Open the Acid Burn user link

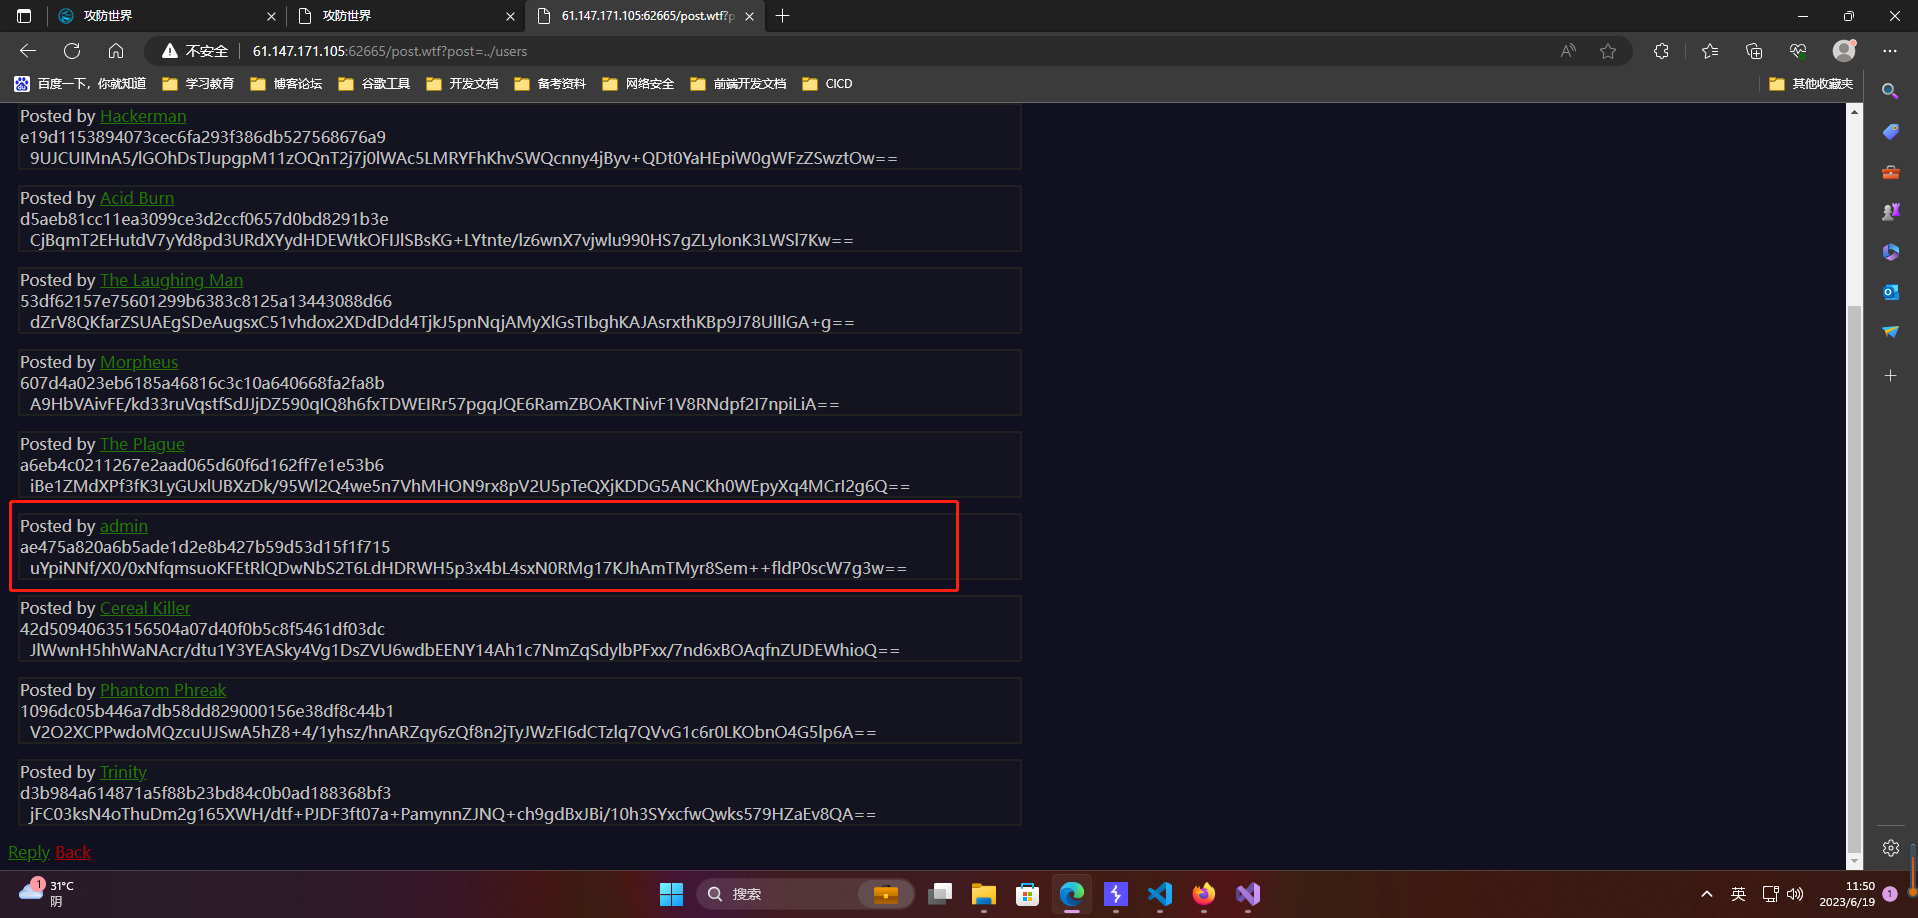(x=137, y=199)
